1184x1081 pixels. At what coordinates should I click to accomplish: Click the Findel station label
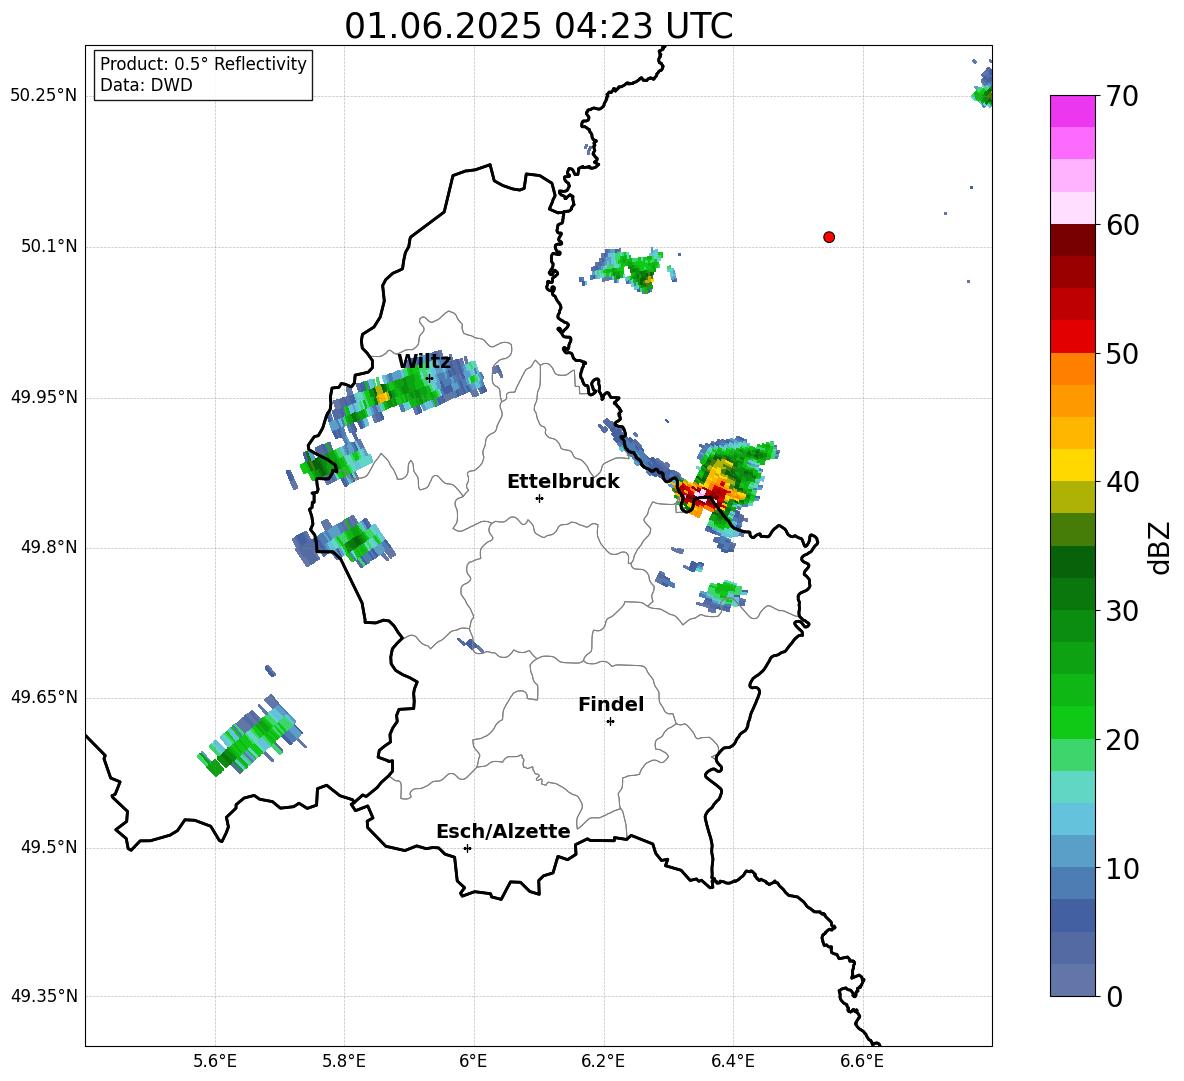point(611,704)
